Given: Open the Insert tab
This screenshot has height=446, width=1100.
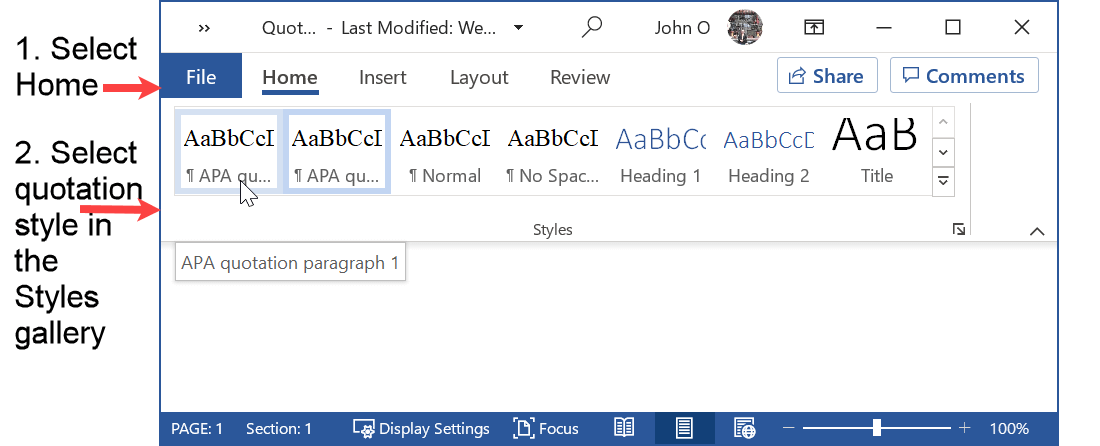Looking at the screenshot, I should [x=382, y=77].
